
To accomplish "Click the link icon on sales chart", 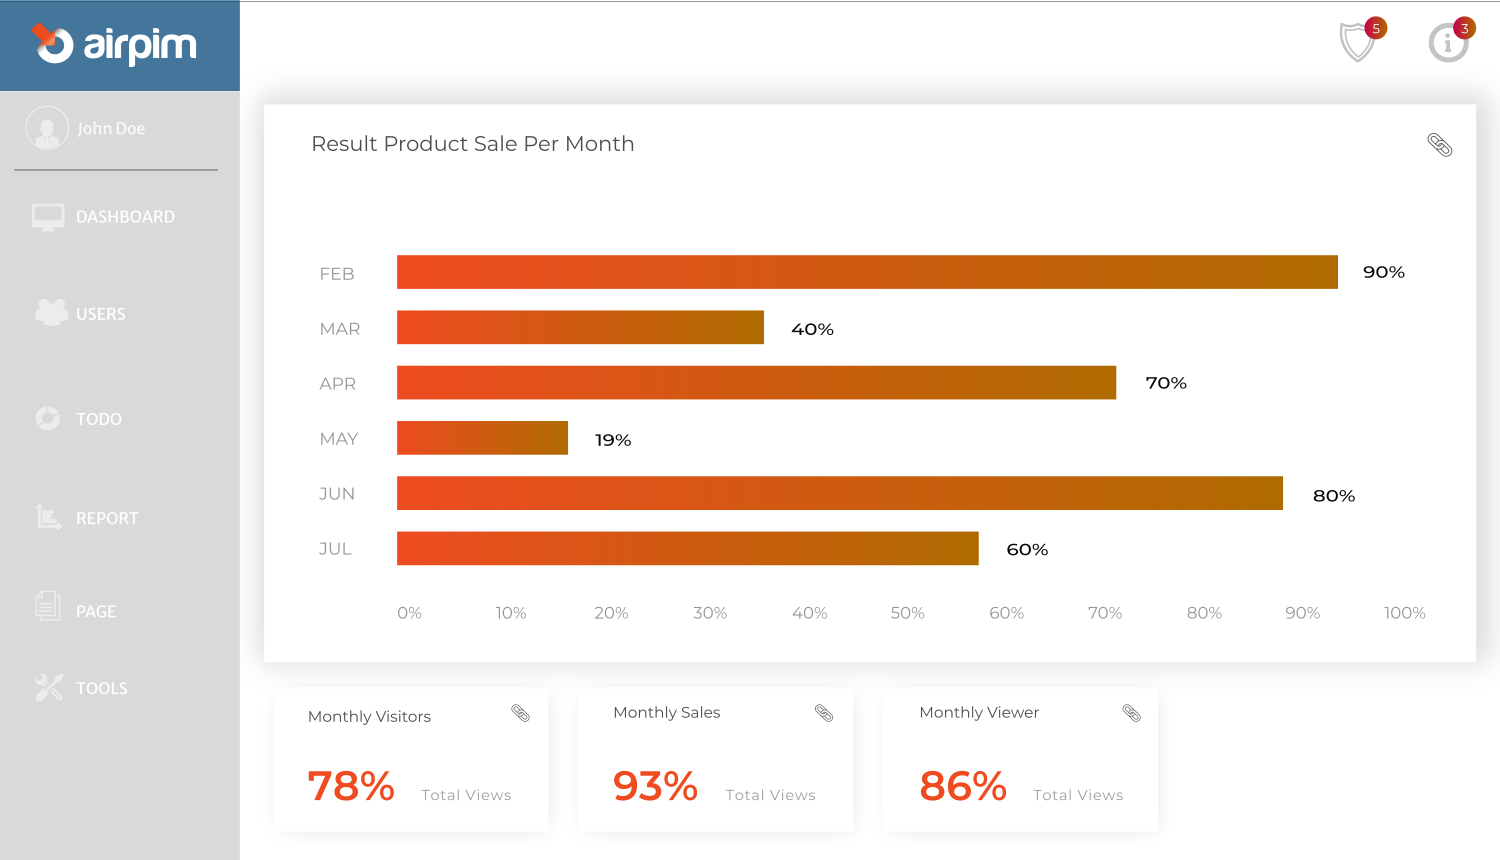I will click(x=1439, y=145).
